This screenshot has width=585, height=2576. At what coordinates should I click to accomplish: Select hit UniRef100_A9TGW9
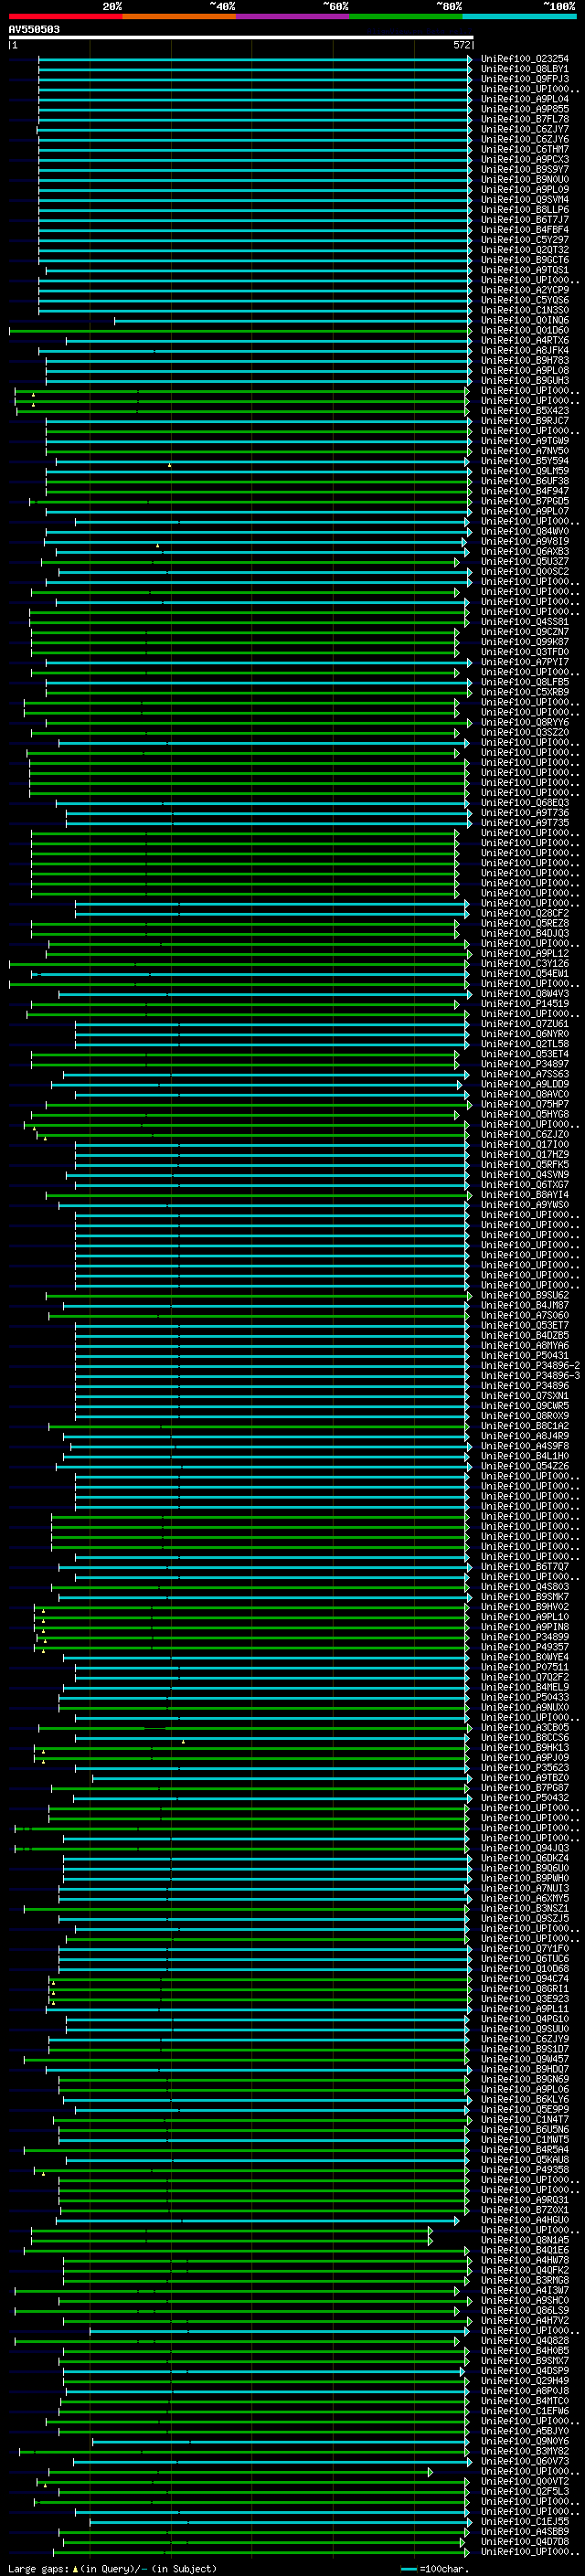click(524, 440)
